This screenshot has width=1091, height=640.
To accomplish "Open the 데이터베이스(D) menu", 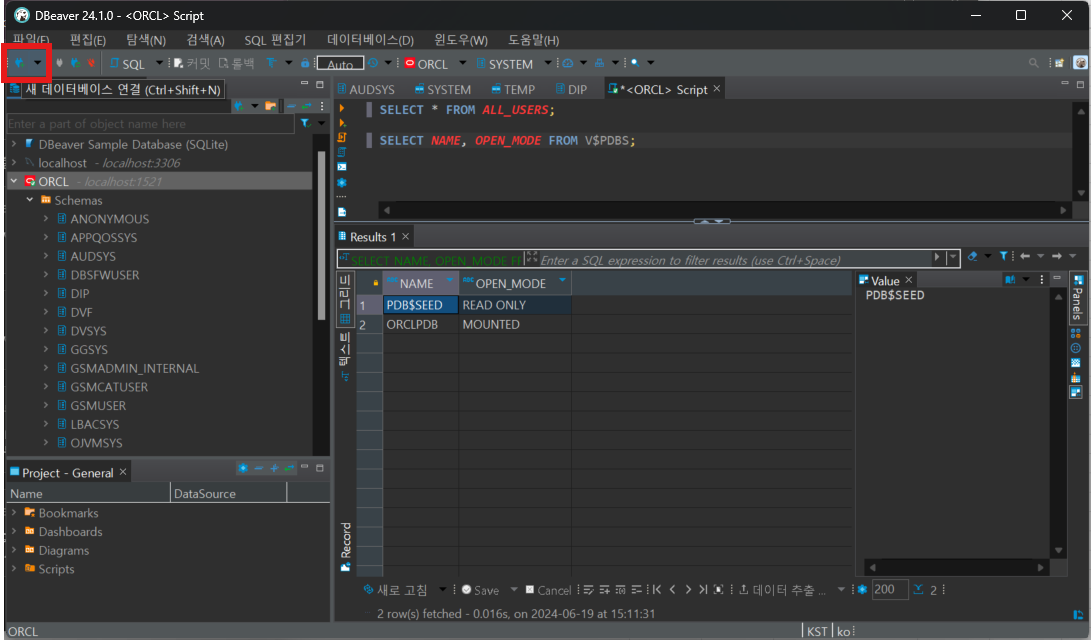I will [370, 40].
